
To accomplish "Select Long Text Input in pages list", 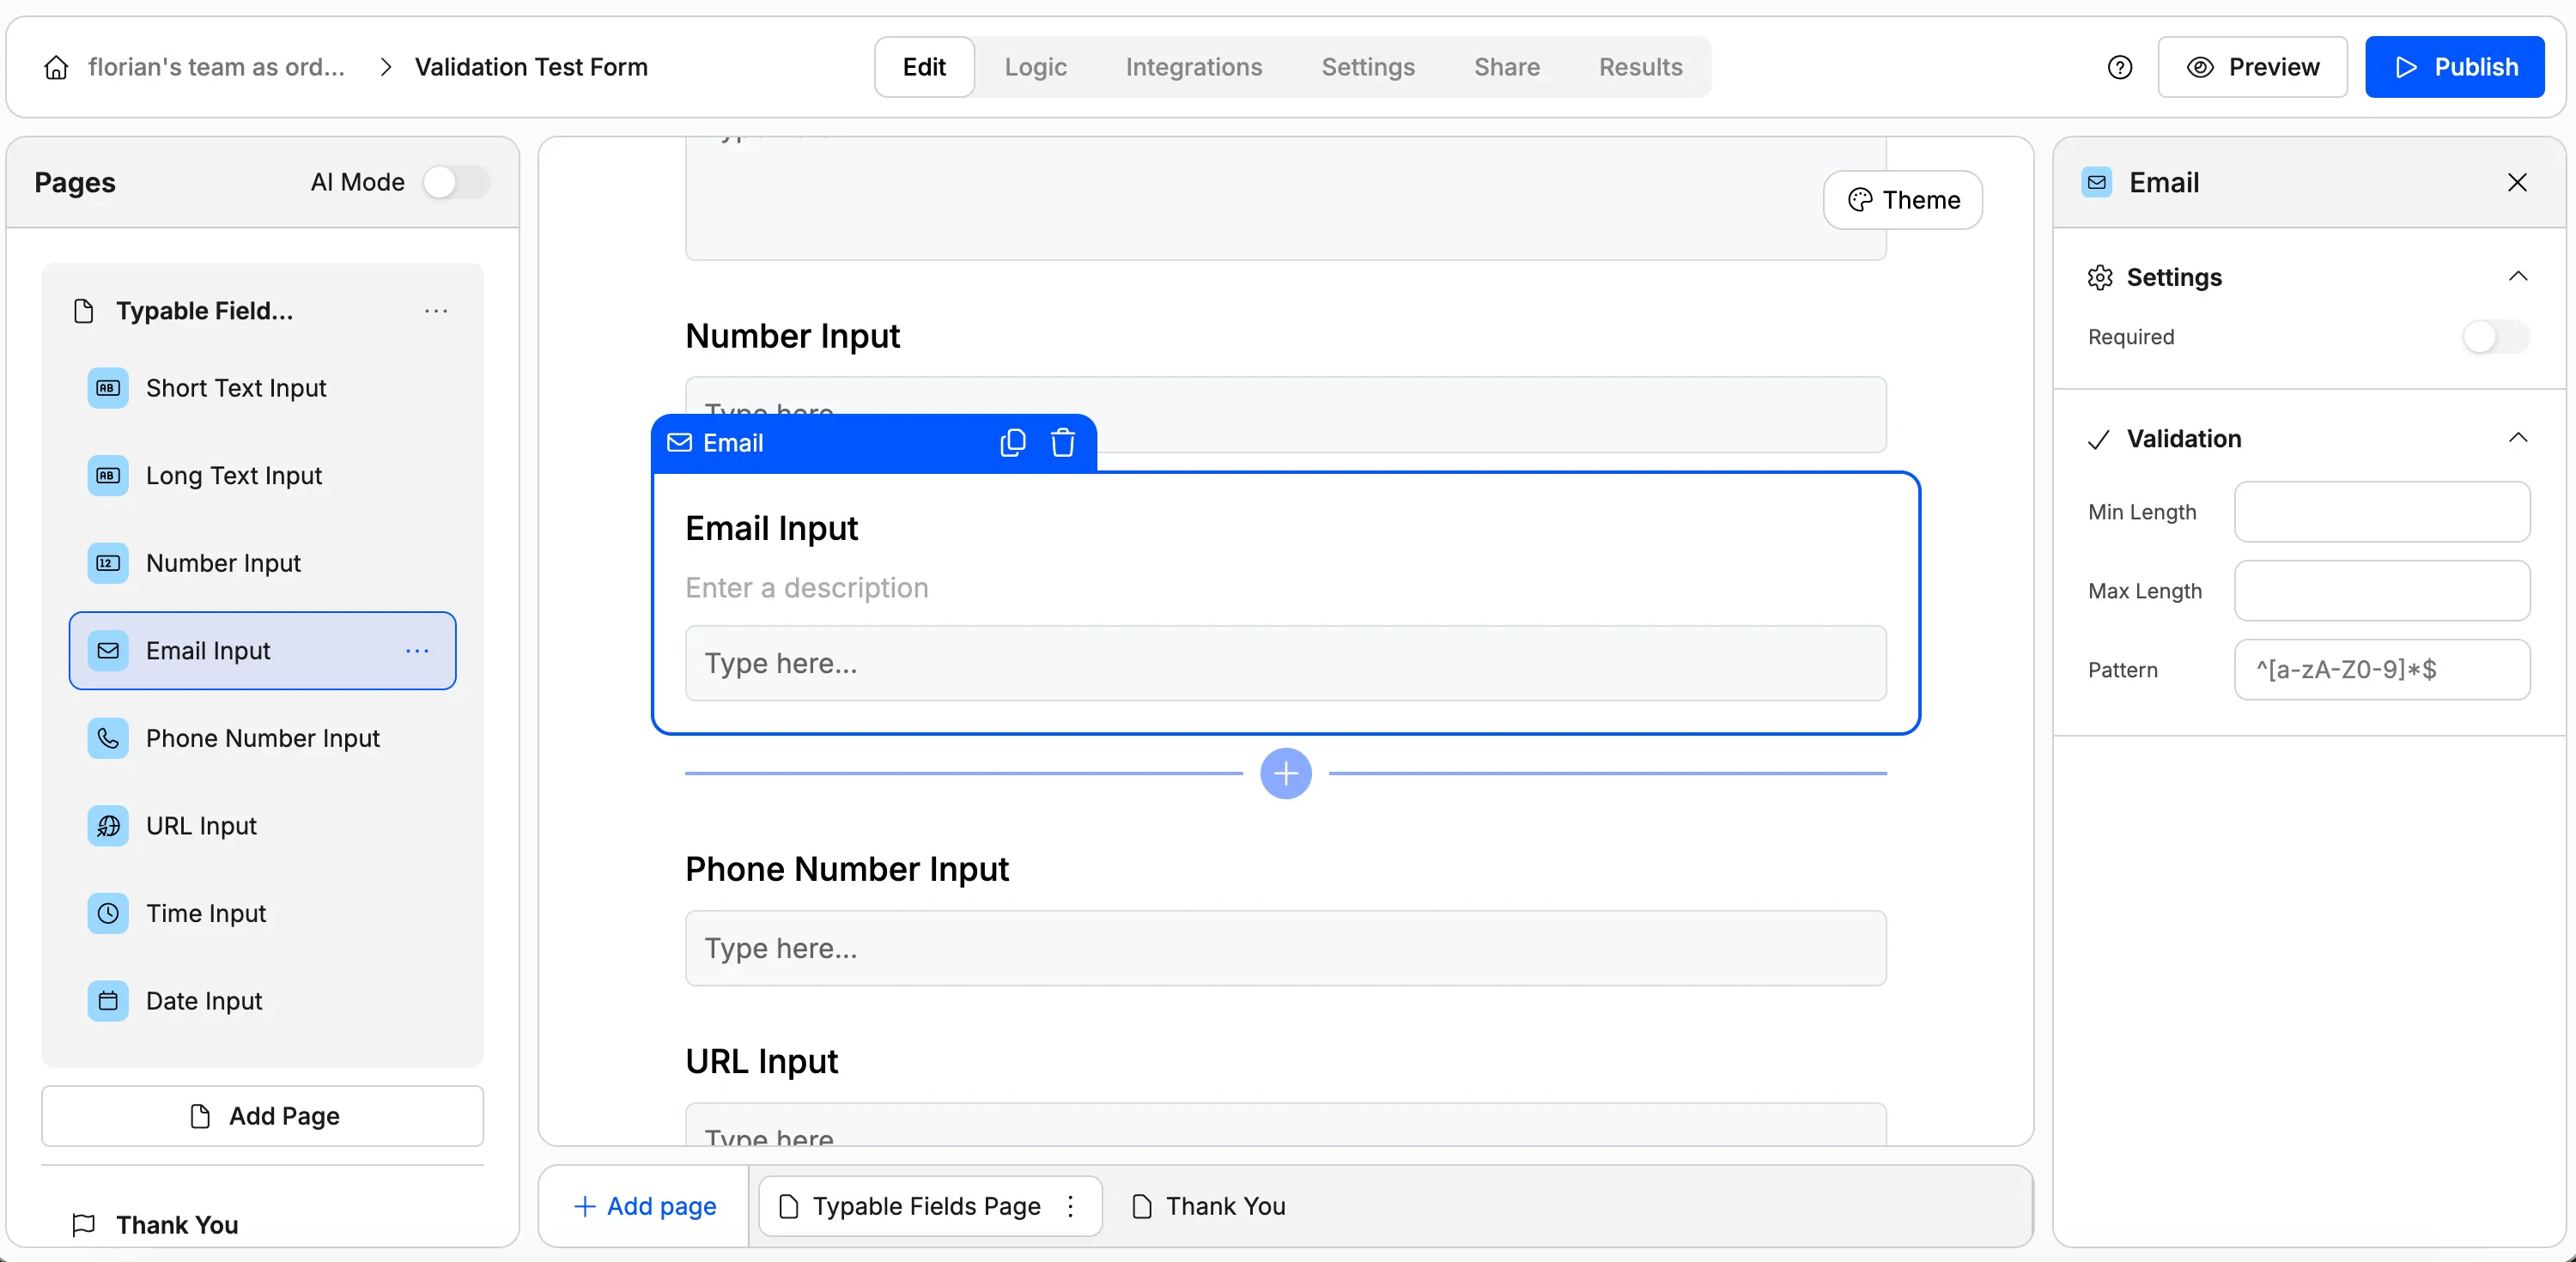I will click(x=262, y=475).
